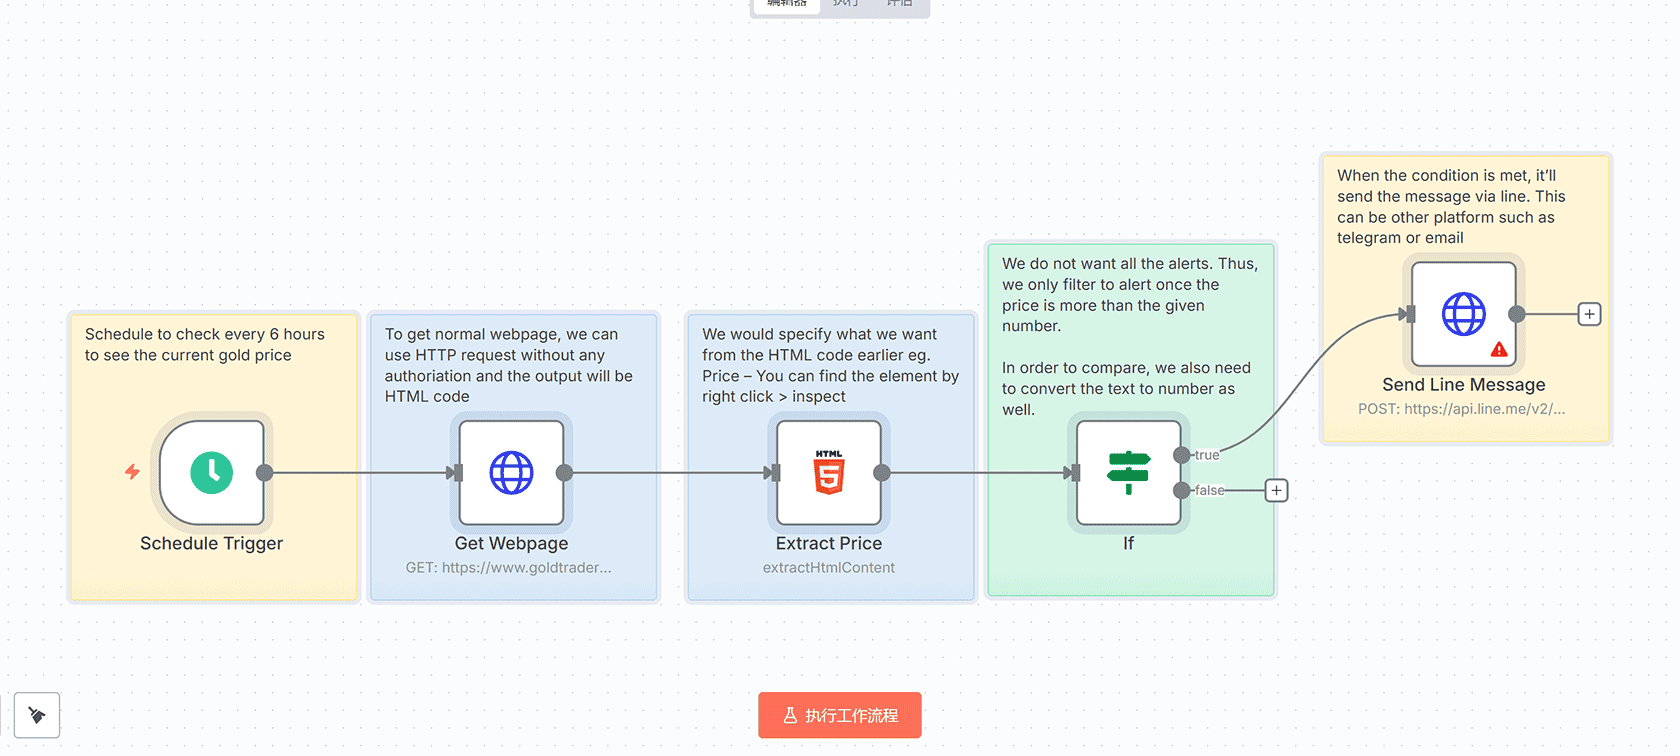1680x756 pixels.
Task: Click the Extract Price node label
Action: (x=828, y=543)
